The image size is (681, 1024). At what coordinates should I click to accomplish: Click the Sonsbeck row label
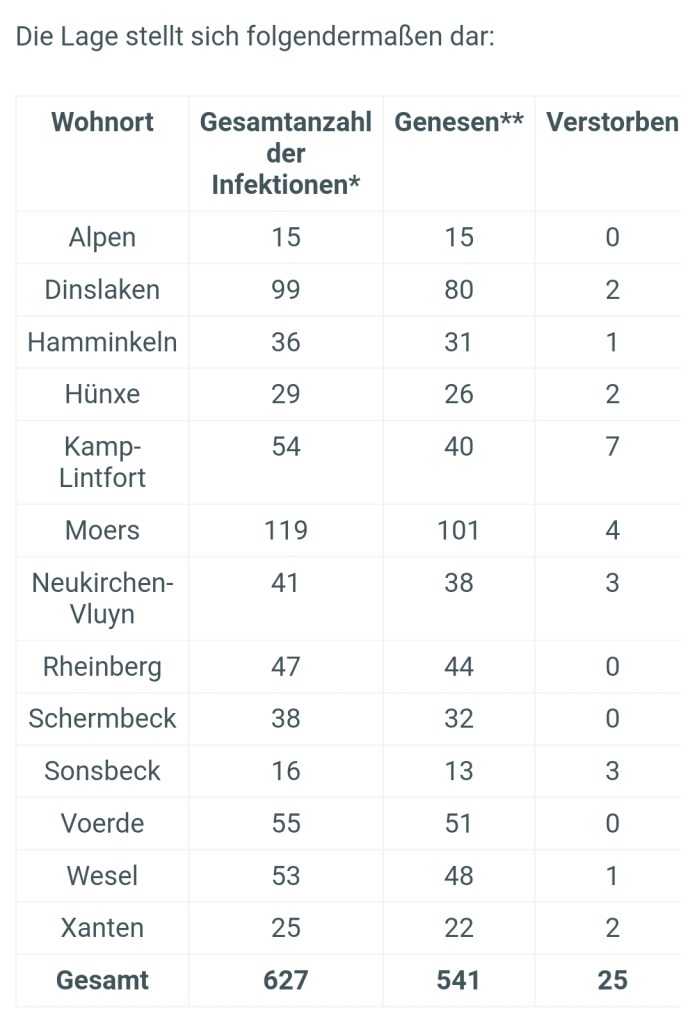click(x=102, y=771)
